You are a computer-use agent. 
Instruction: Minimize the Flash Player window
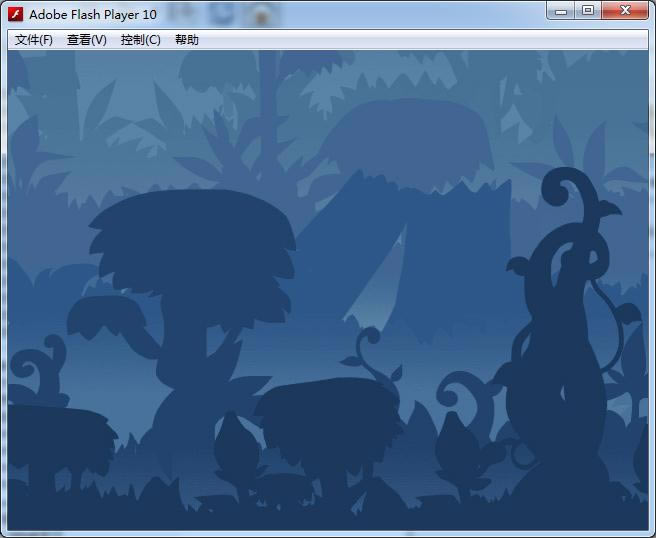click(560, 11)
